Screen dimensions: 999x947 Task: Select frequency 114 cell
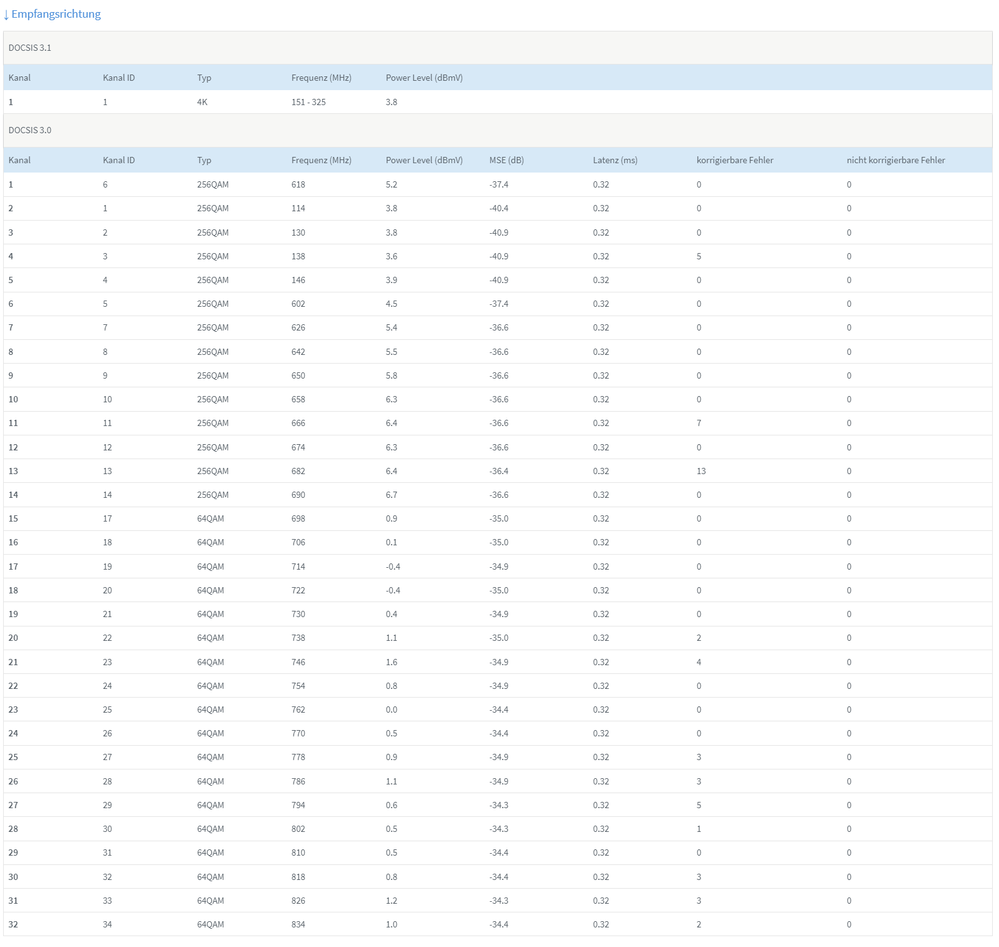point(298,208)
